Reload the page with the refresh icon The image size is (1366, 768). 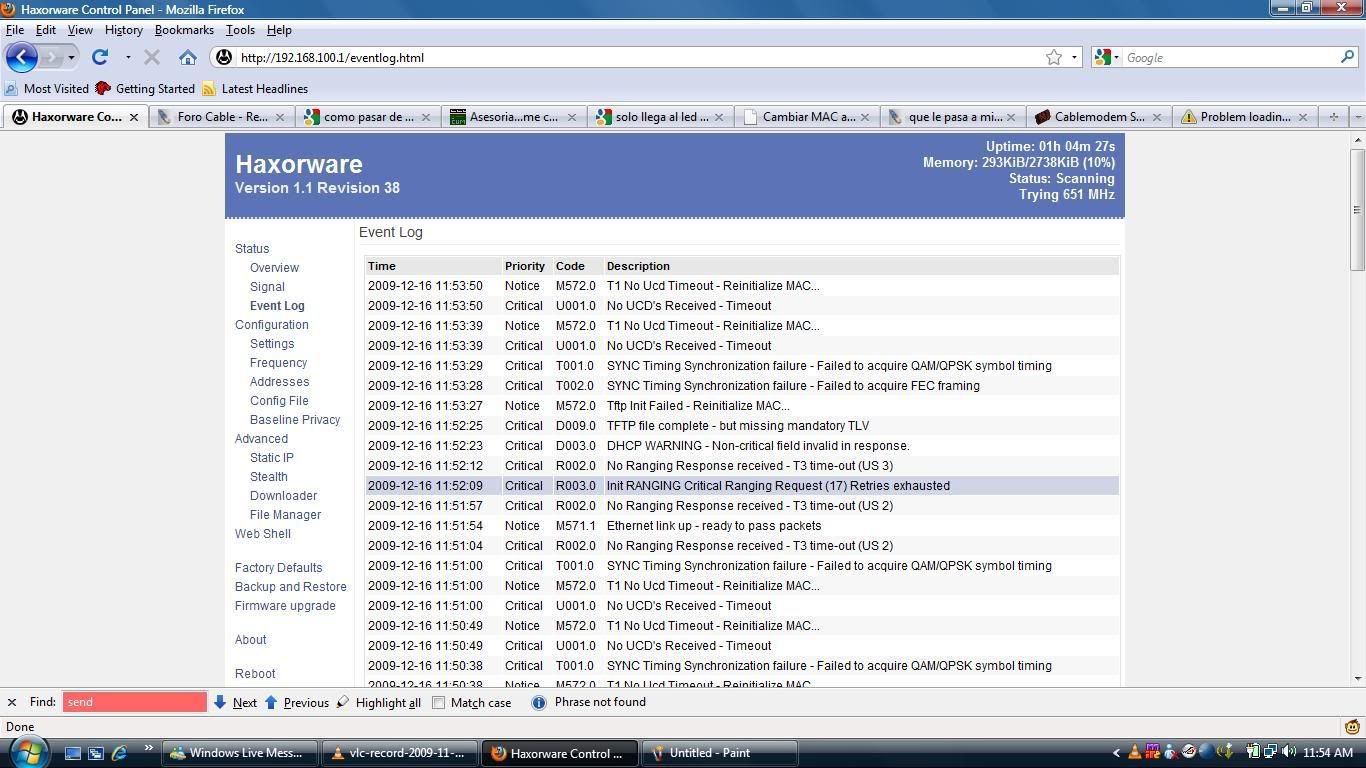(x=100, y=57)
